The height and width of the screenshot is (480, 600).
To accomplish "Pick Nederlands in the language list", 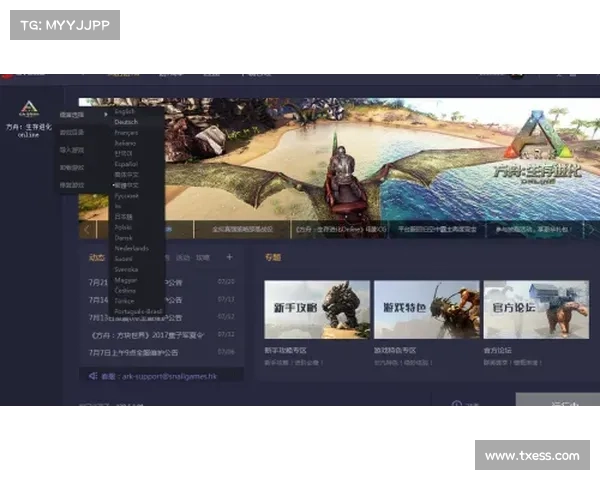I will [x=132, y=248].
